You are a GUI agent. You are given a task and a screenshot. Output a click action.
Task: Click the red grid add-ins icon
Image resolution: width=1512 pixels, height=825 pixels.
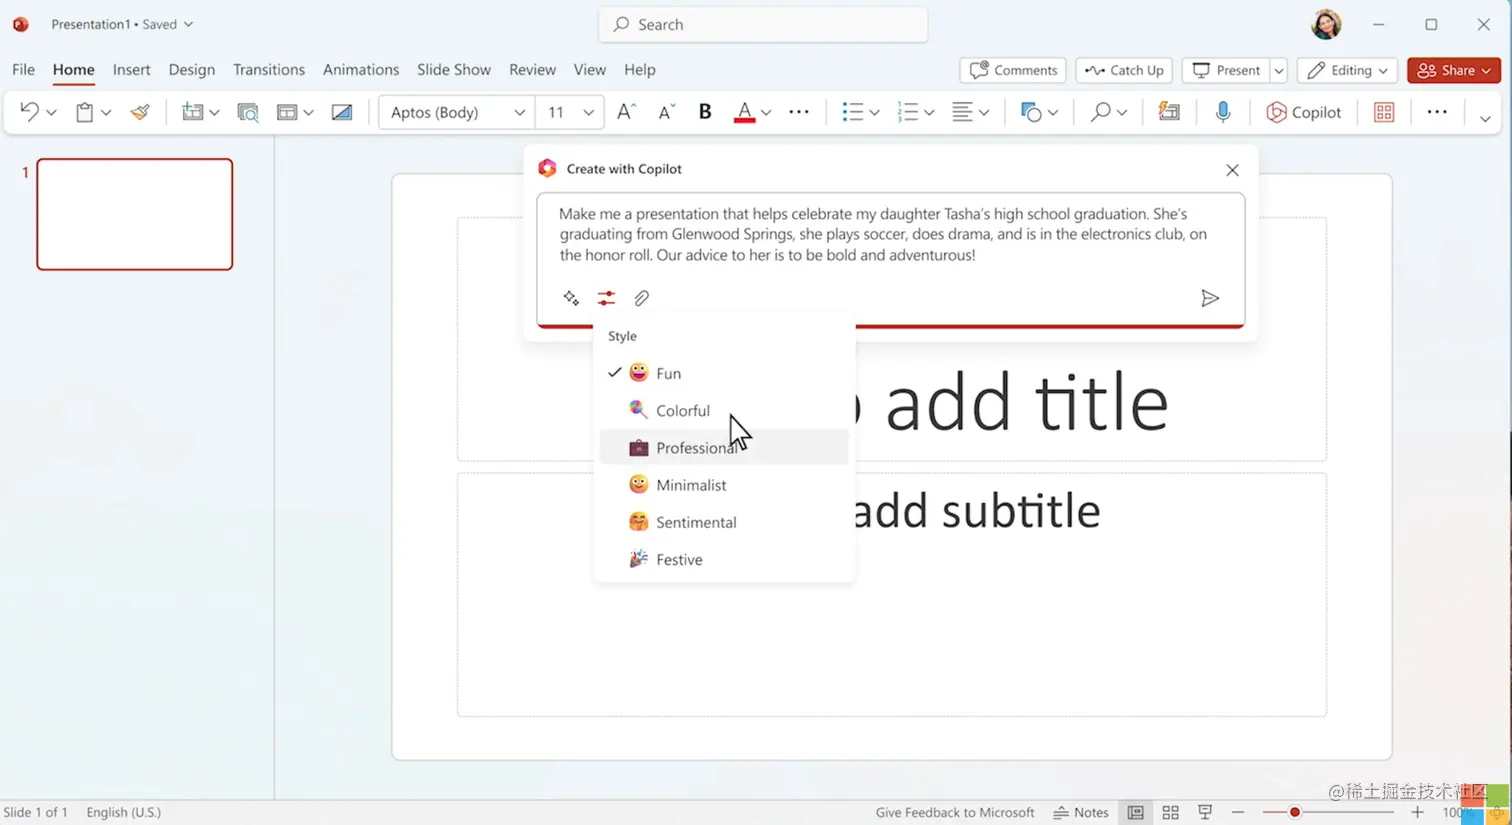[x=1384, y=112]
